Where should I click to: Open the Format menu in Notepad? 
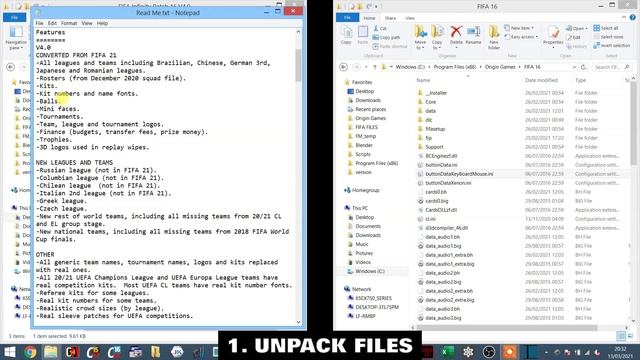(x=69, y=23)
